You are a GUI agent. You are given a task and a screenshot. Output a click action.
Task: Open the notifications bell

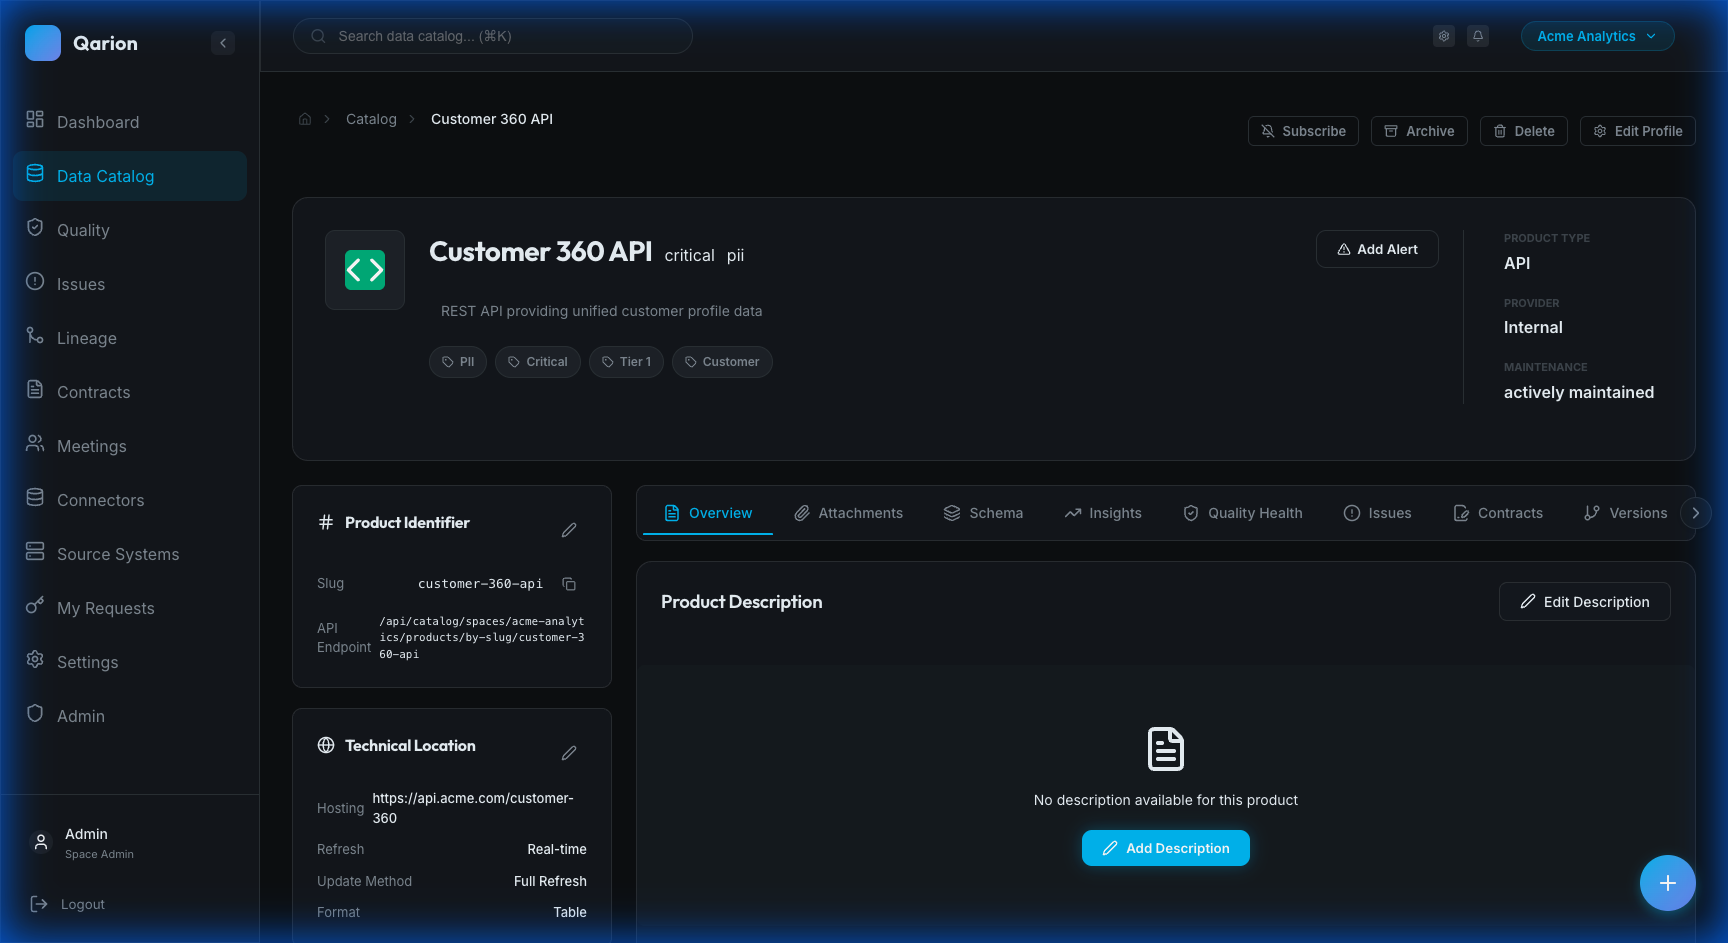[1478, 36]
